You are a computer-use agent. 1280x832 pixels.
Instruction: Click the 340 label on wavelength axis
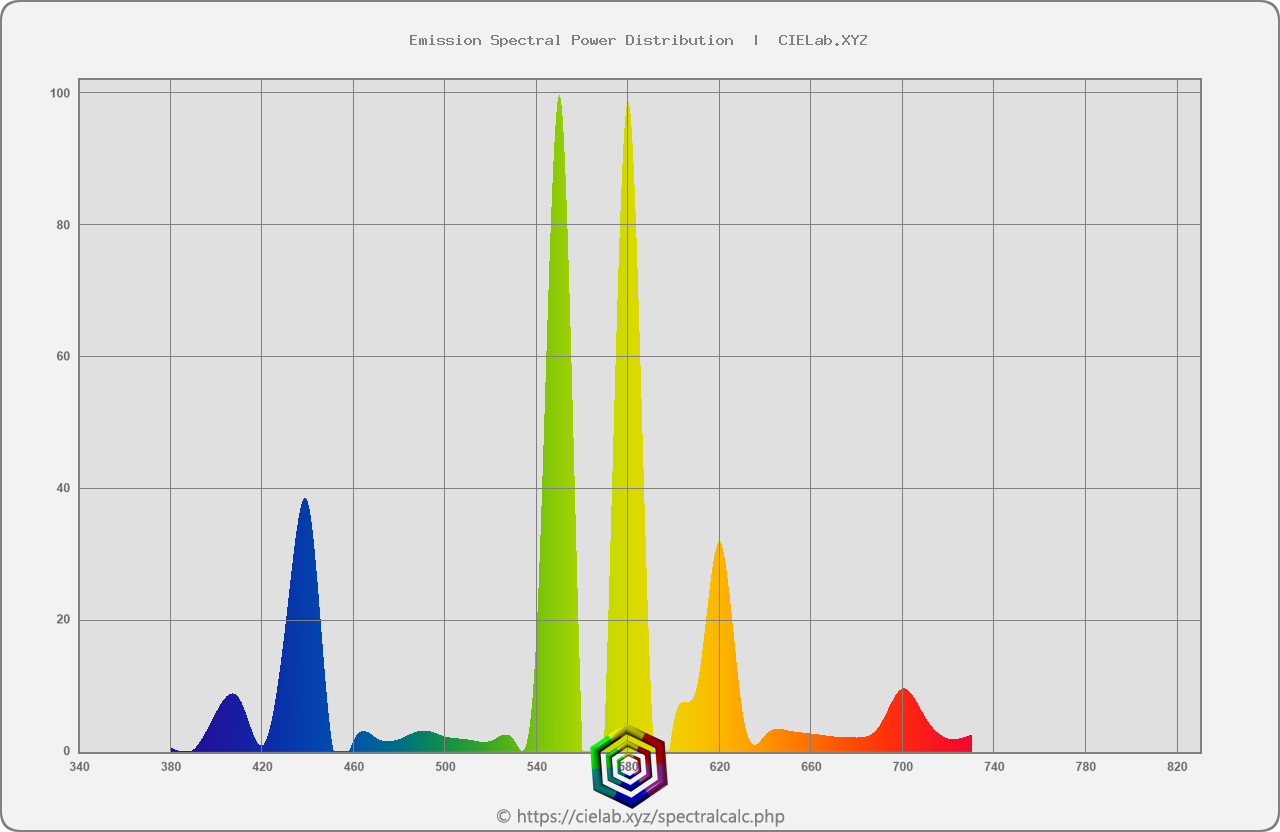click(79, 767)
